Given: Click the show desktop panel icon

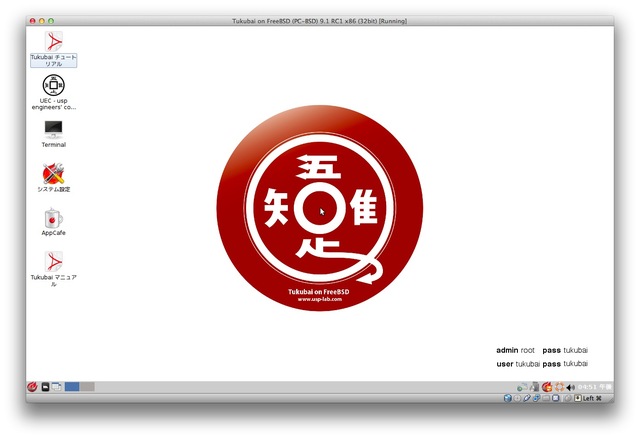Looking at the screenshot, I should click(x=57, y=386).
